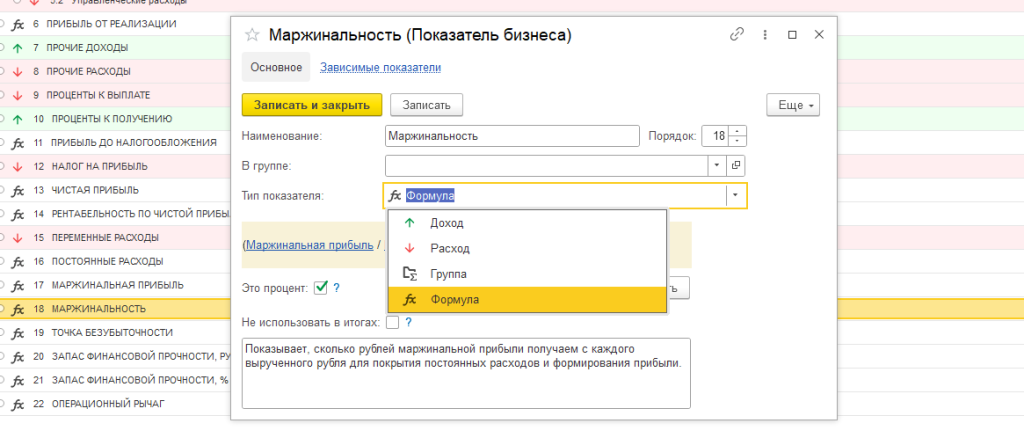Screen dimensions: 1024x438
Task: Click formula icon of highlighted МАРЖИНАЛЬНОСТЬ row
Action: (18, 309)
